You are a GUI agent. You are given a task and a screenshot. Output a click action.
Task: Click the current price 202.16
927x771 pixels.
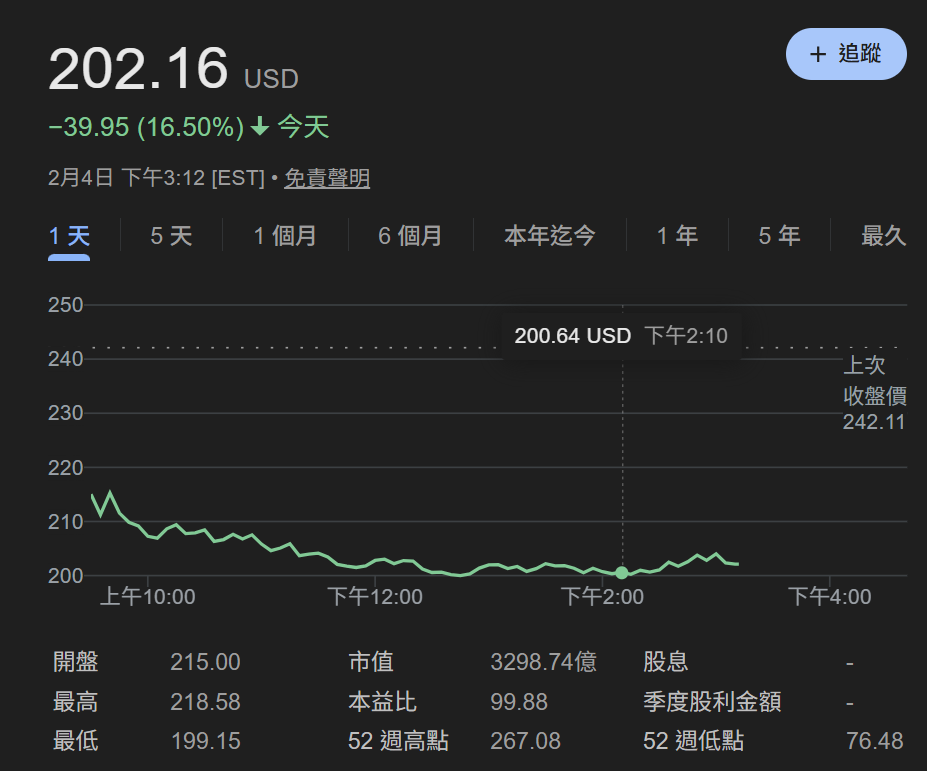138,69
